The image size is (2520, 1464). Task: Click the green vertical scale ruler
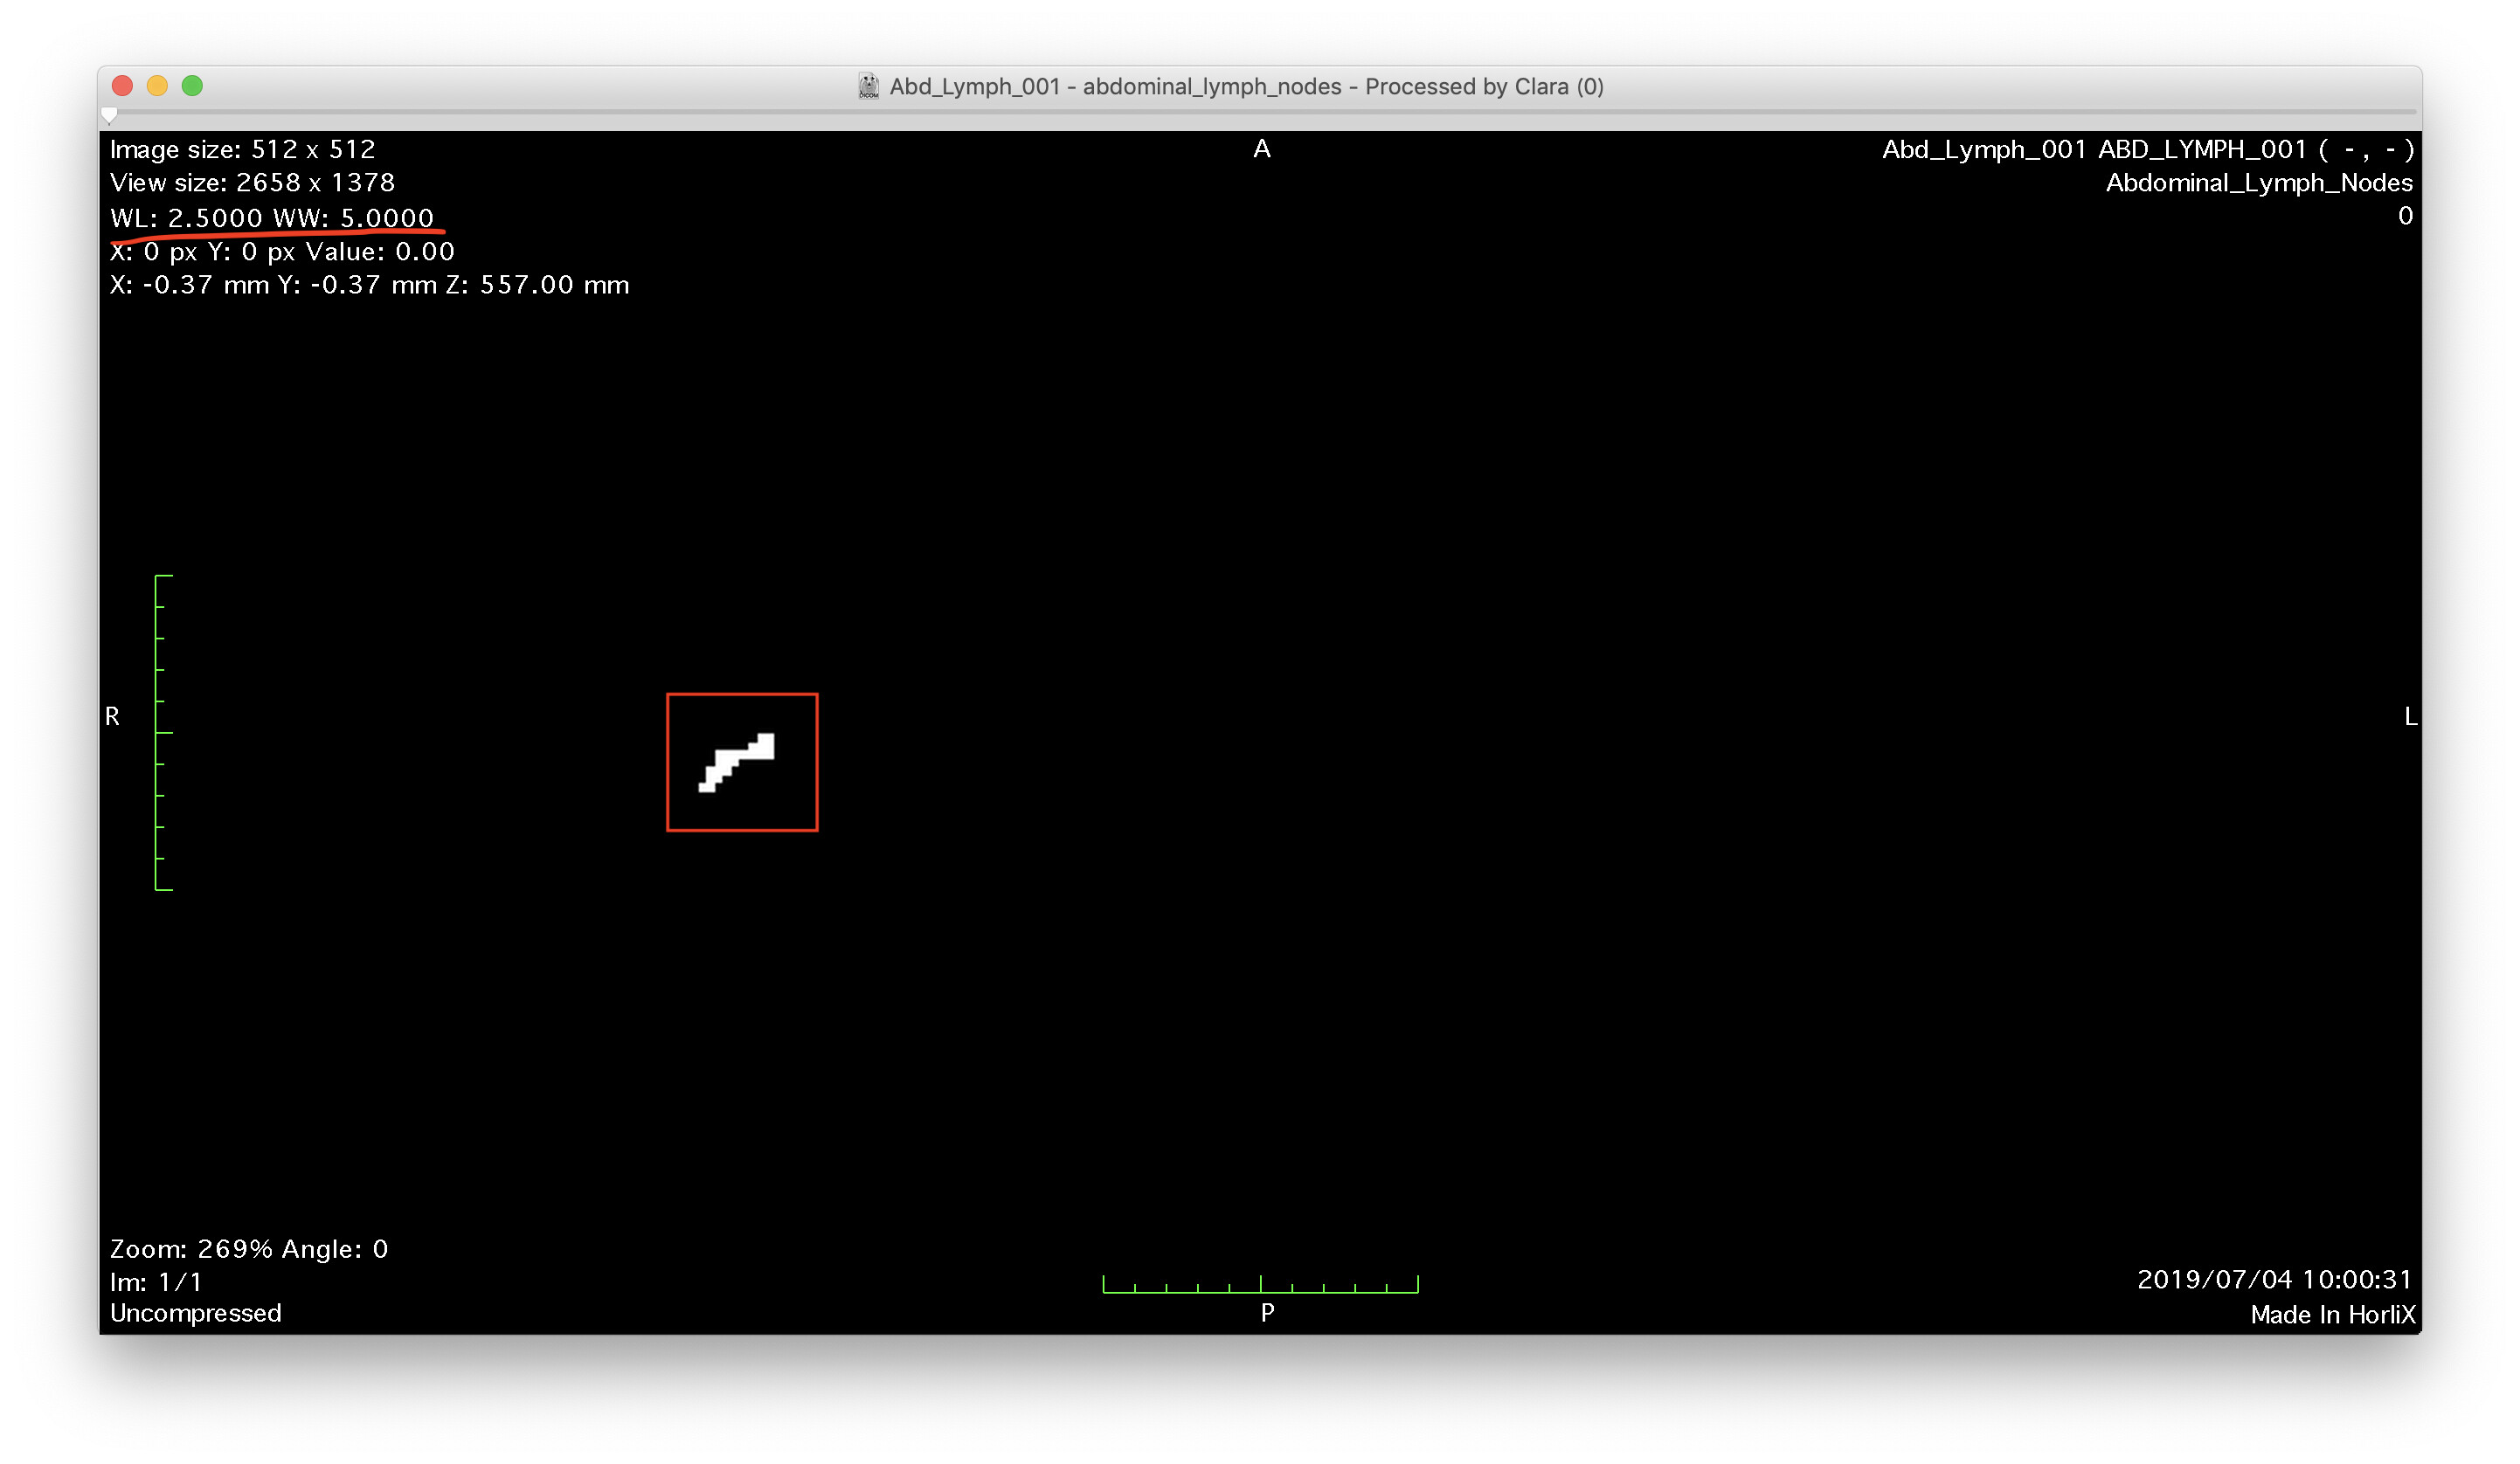coord(163,733)
